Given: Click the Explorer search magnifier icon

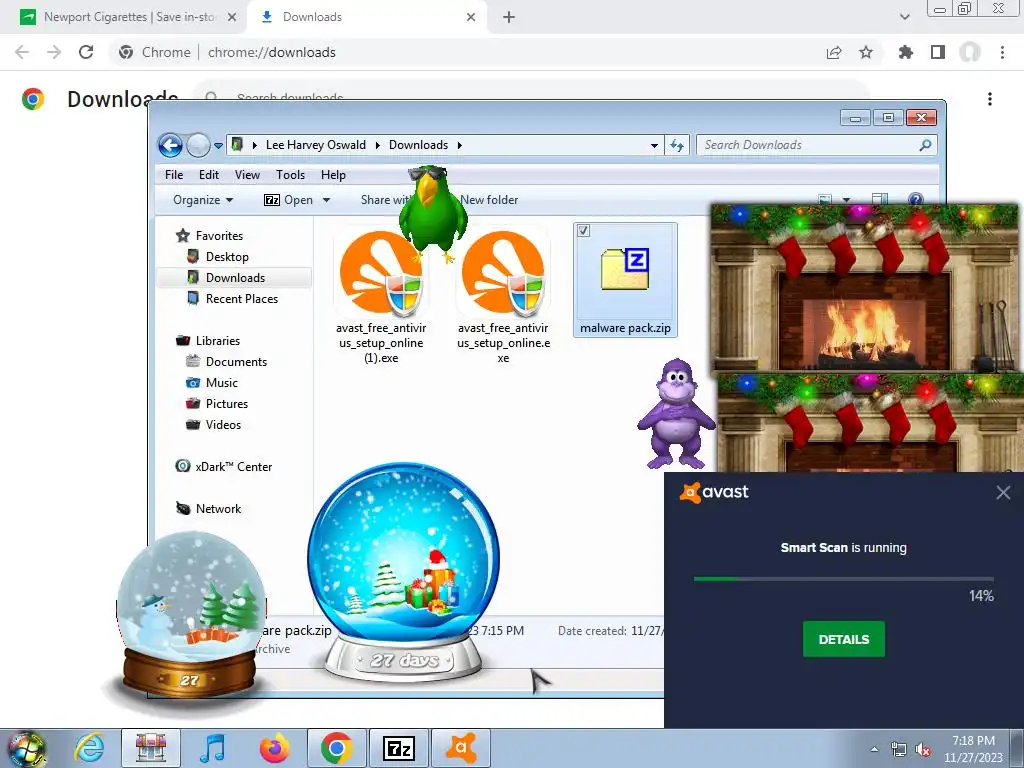Looking at the screenshot, I should [x=925, y=145].
